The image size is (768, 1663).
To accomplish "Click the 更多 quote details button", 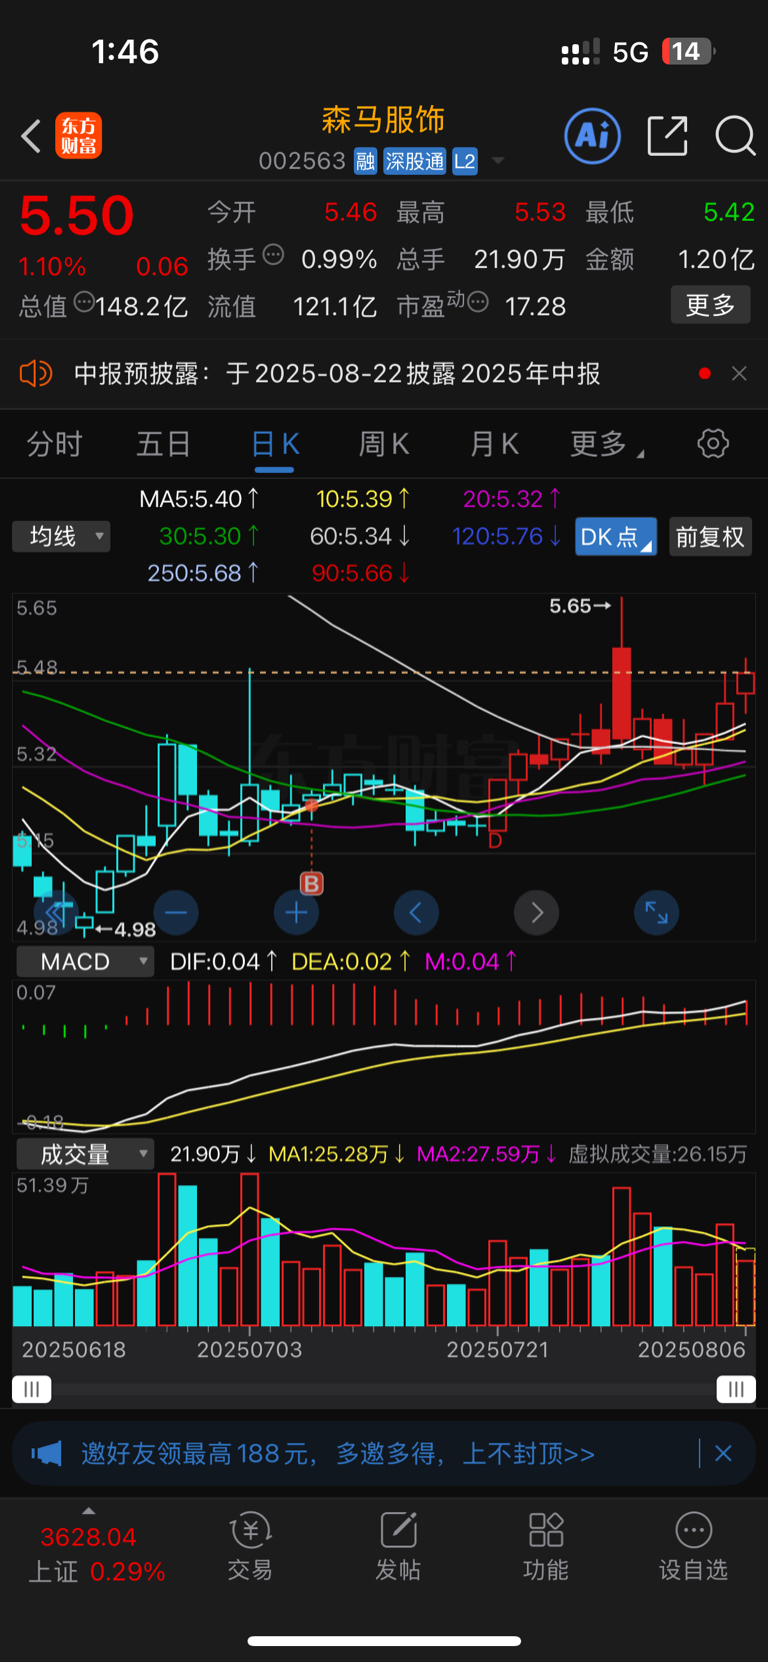I will click(x=710, y=305).
